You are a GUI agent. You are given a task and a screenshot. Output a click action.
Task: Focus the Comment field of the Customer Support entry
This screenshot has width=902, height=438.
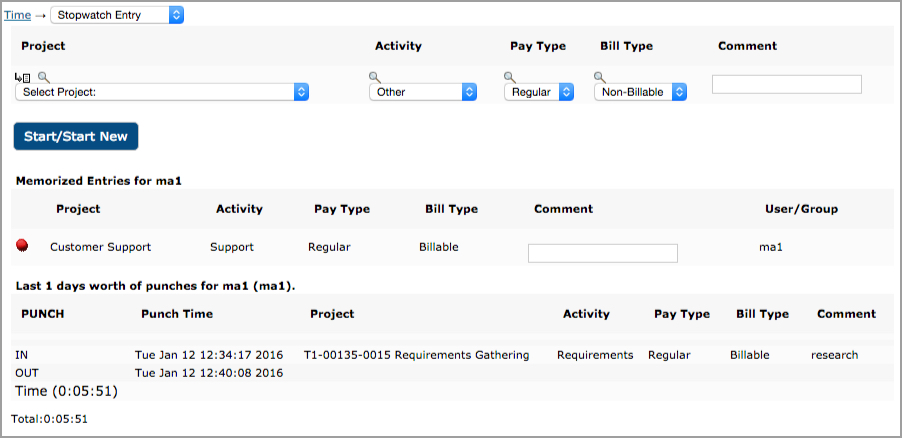click(x=603, y=253)
